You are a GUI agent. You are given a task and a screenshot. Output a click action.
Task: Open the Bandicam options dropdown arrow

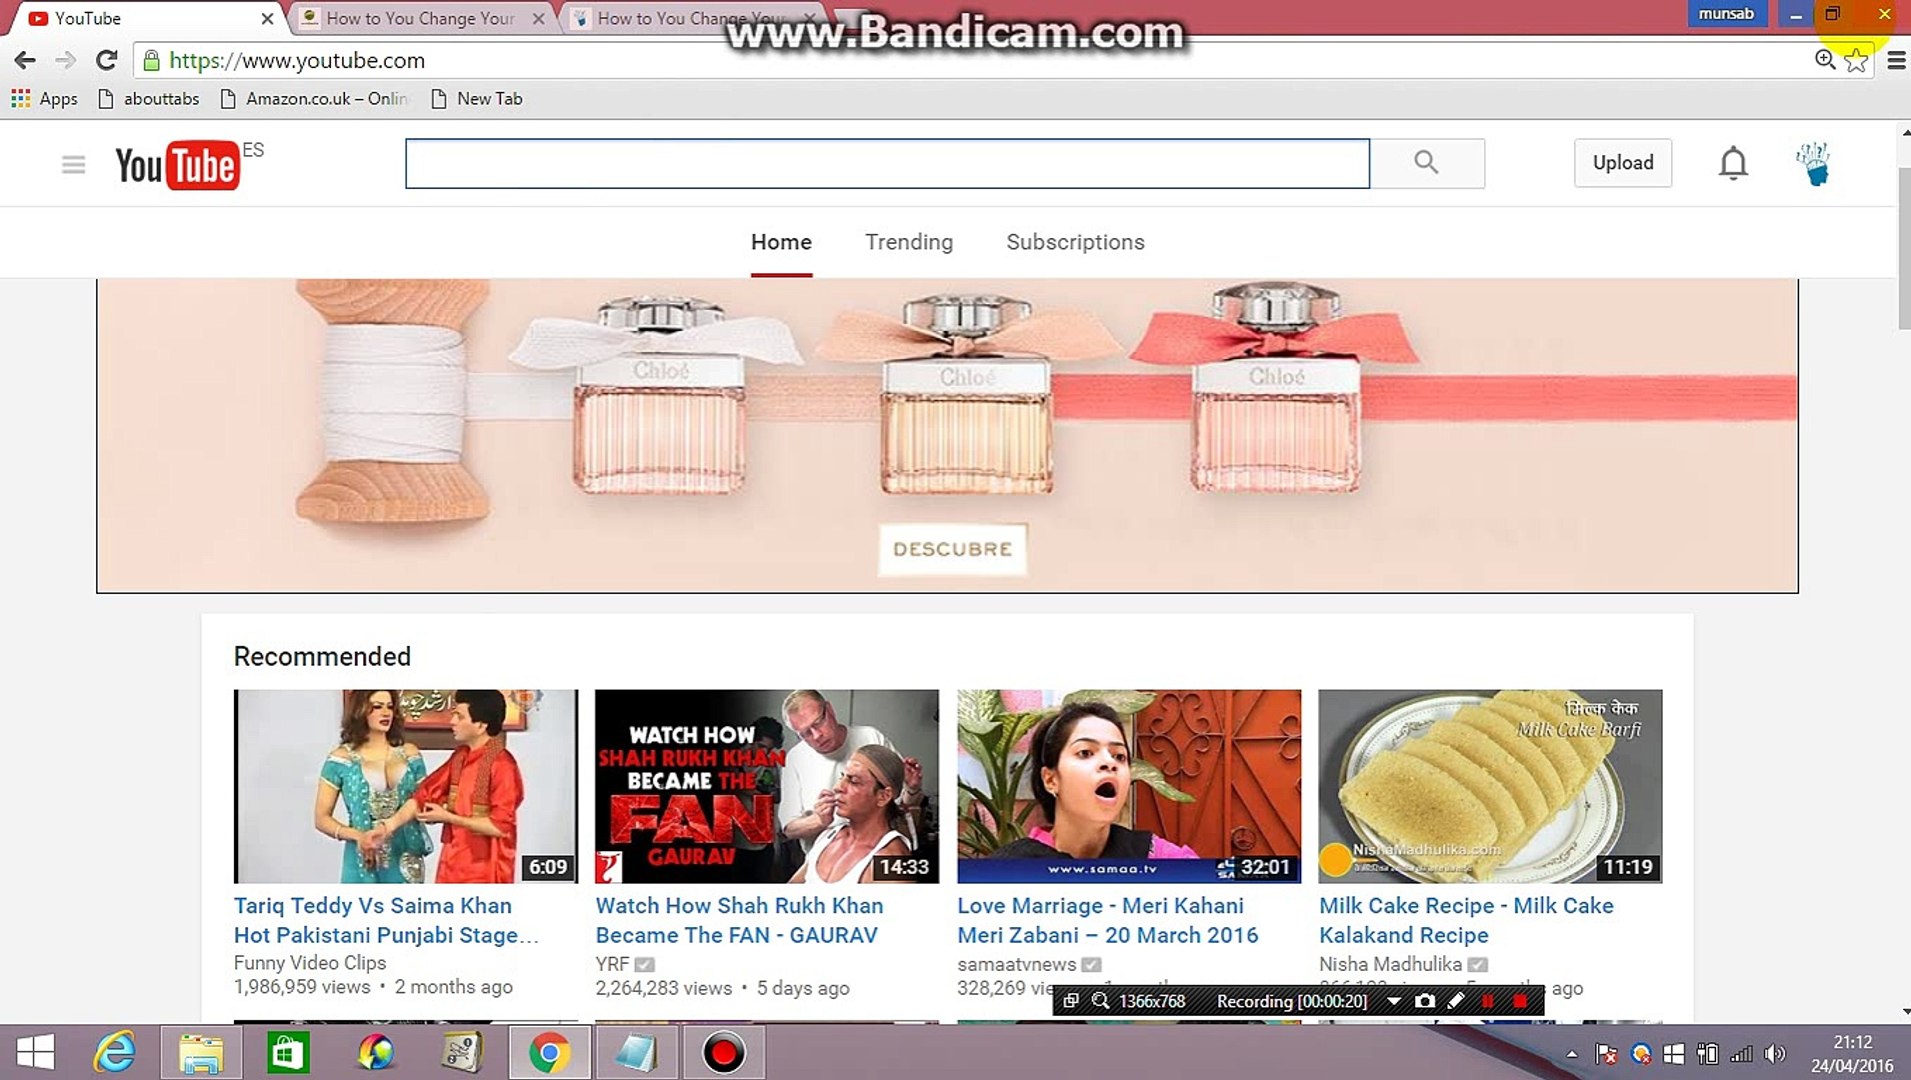[x=1395, y=1001]
